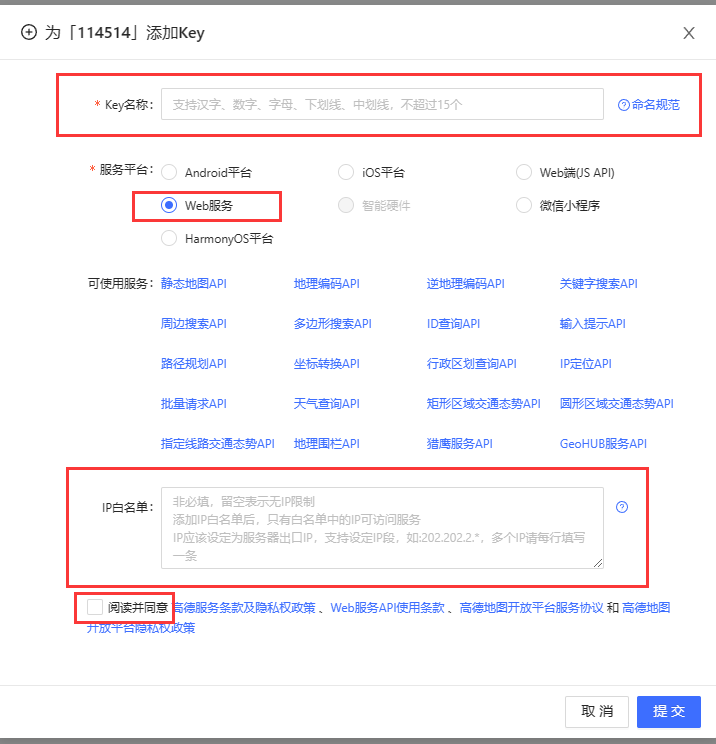Open the IP定位API link
Viewport: 716px width, 744px height.
point(586,364)
